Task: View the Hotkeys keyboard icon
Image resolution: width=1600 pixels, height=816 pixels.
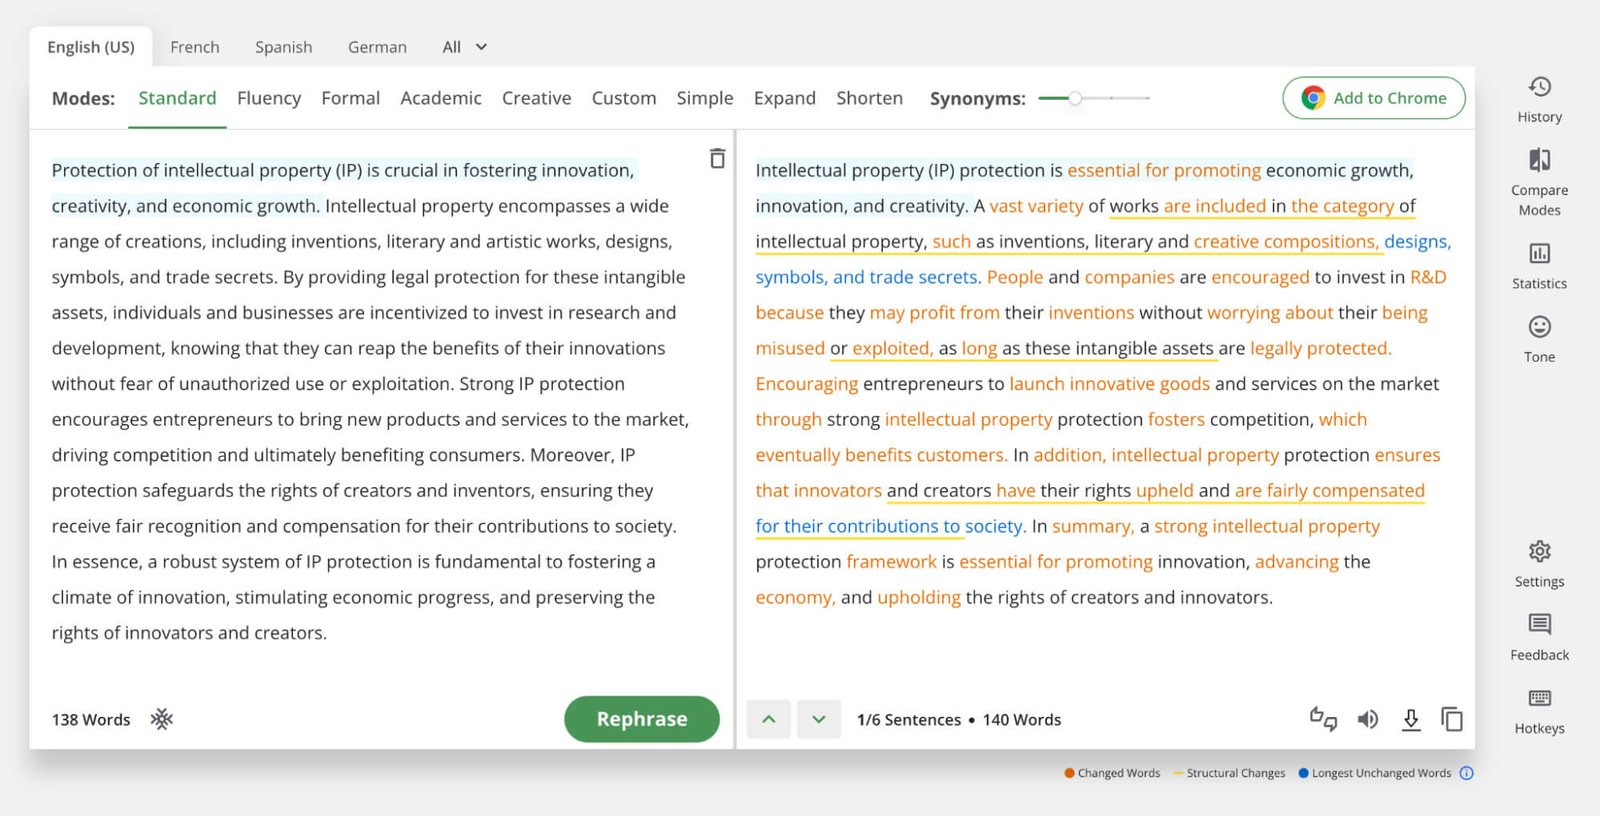Action: coord(1539,699)
